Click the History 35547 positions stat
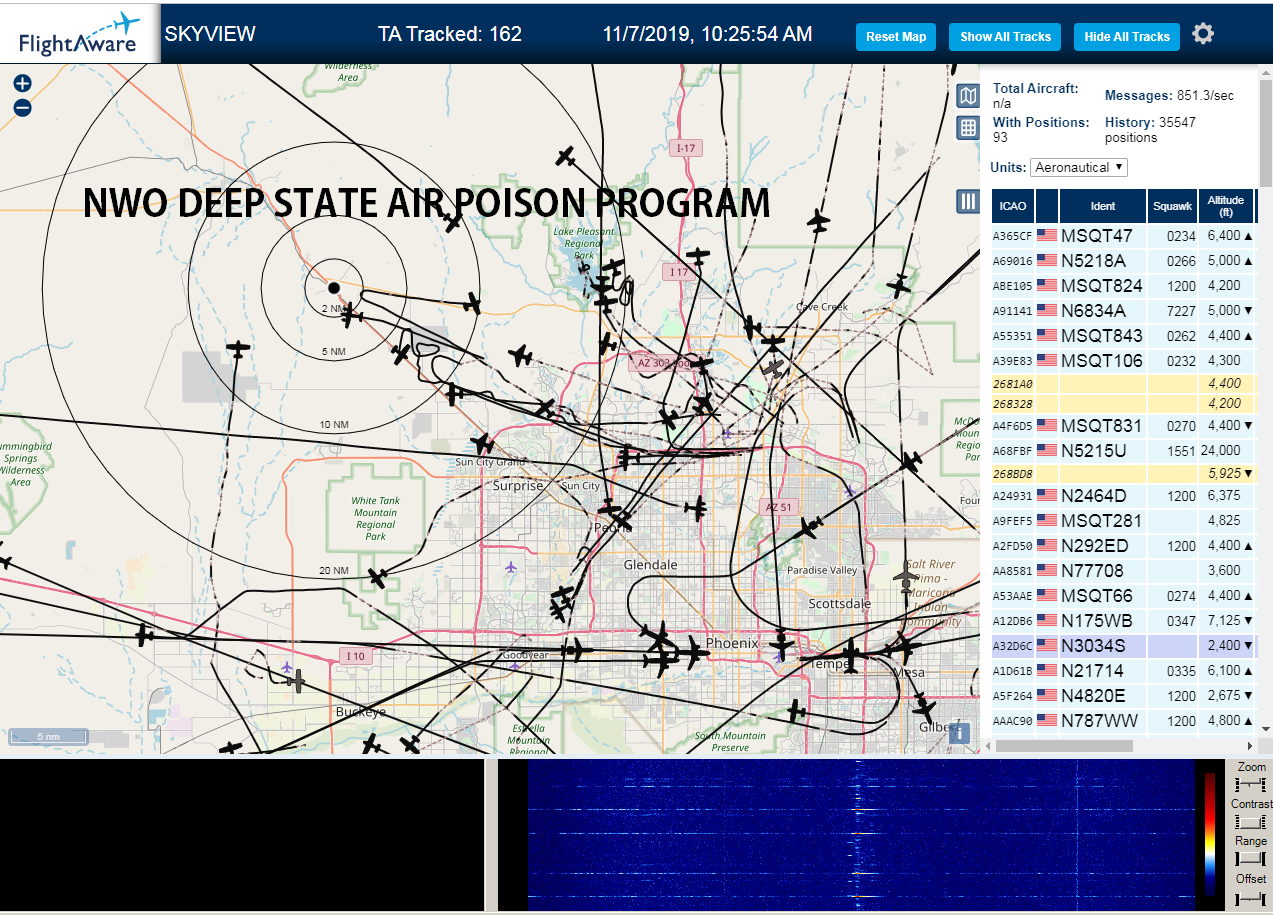1273x915 pixels. [1150, 129]
